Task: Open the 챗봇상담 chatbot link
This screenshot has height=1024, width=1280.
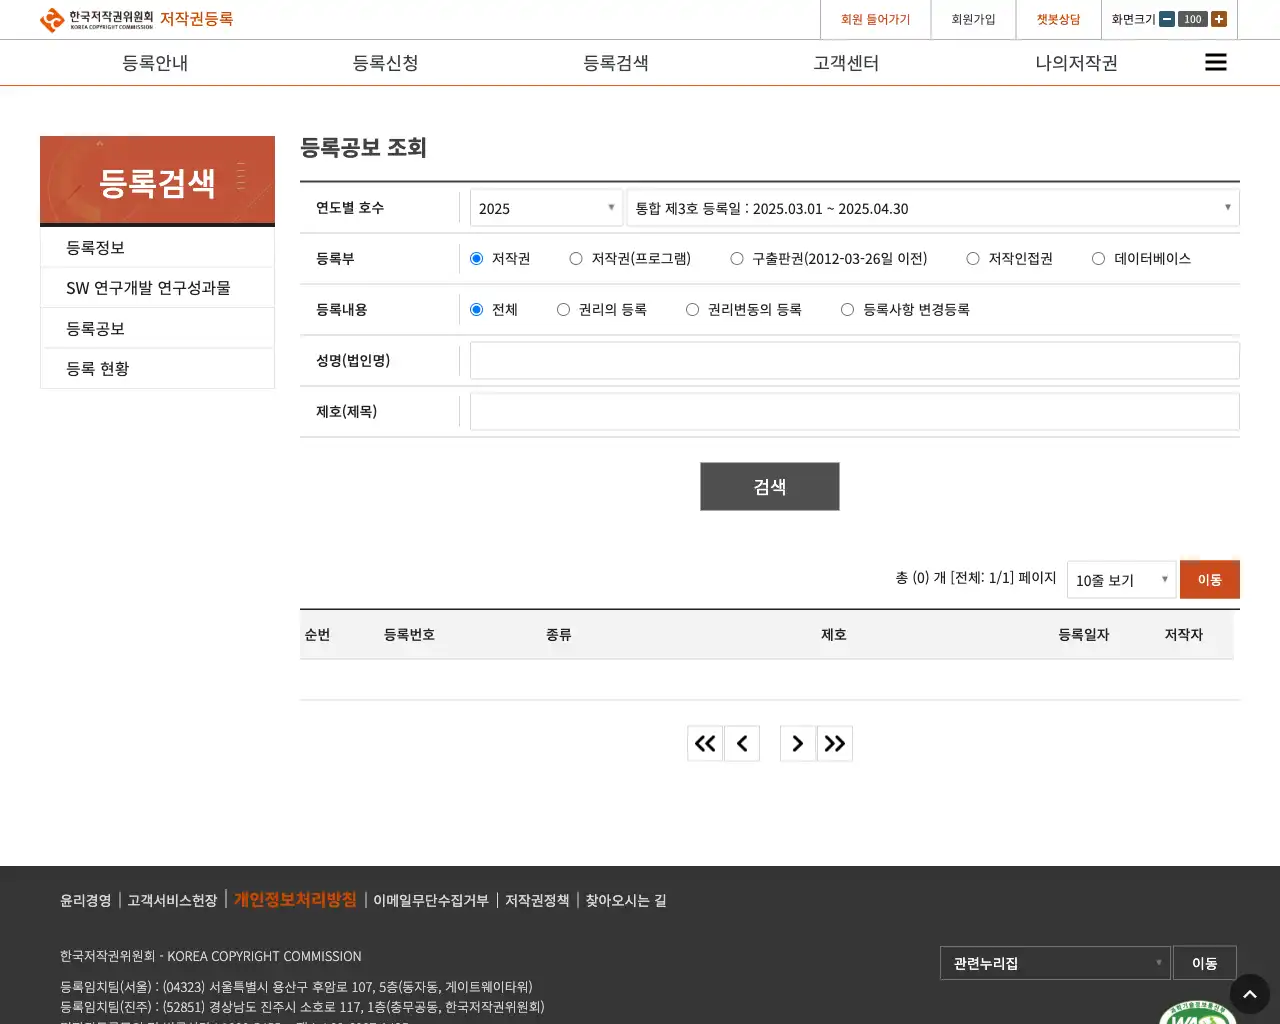Action: 1058,19
